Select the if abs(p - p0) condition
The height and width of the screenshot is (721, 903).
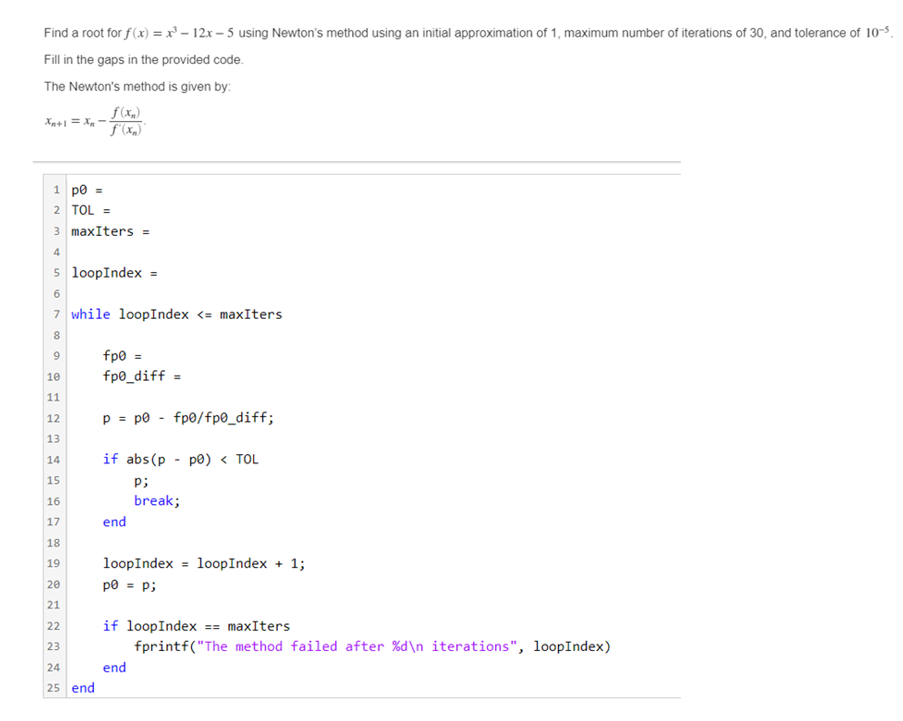point(180,459)
